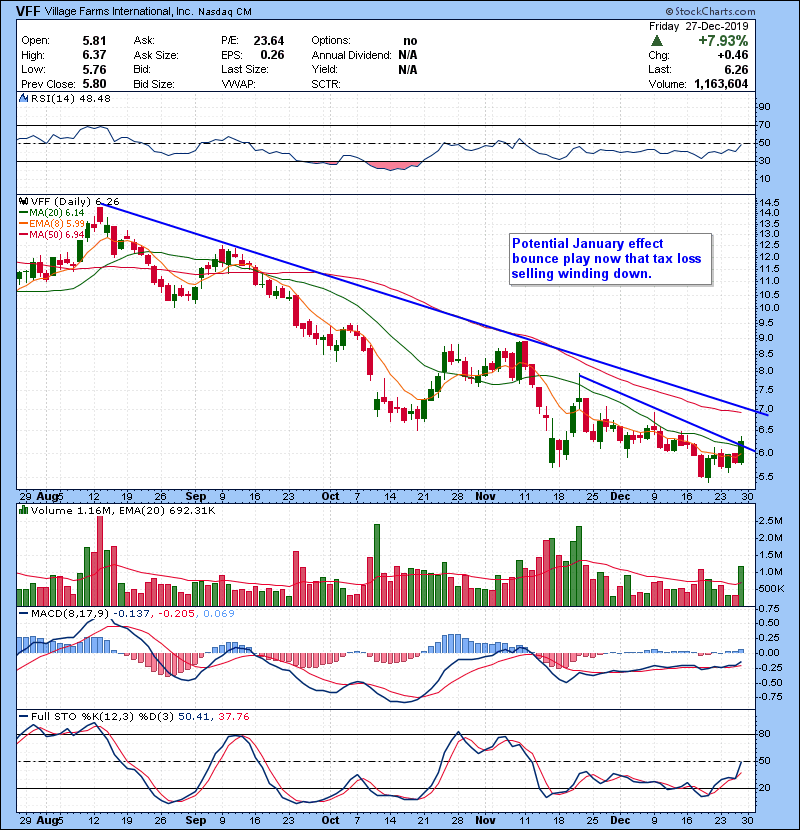This screenshot has height=830, width=800.
Task: Click the Volume 1.16M, EMA(20) 692.31K label
Action: (123, 511)
